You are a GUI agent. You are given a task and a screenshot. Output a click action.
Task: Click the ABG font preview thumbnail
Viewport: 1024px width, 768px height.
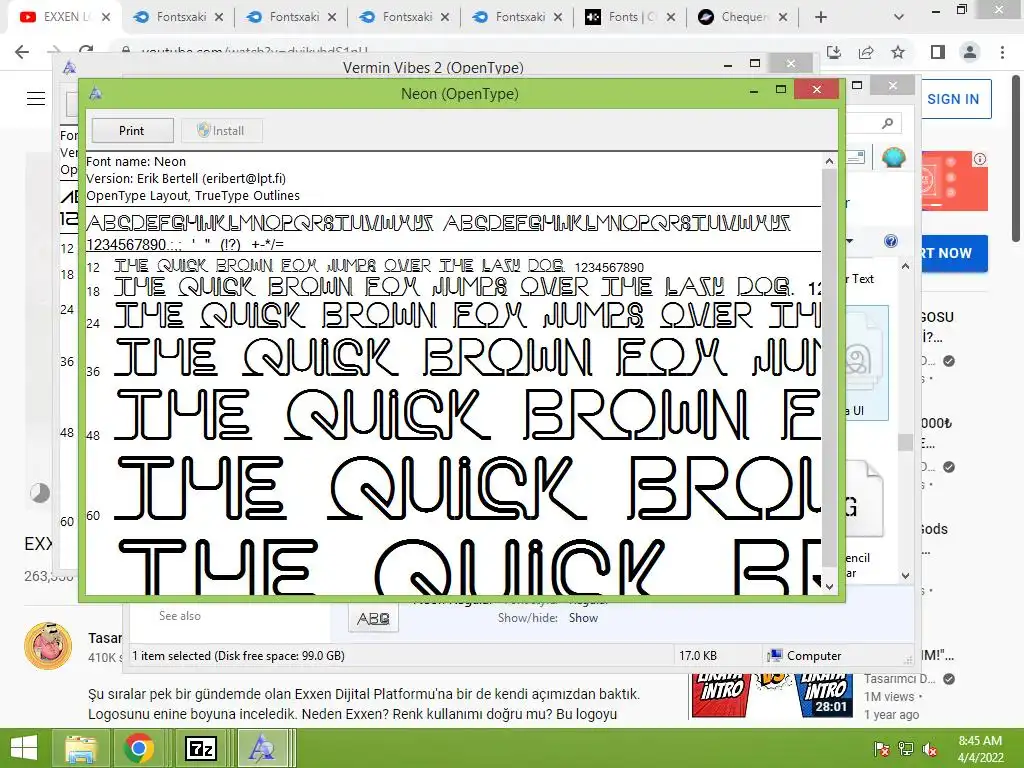coord(373,618)
